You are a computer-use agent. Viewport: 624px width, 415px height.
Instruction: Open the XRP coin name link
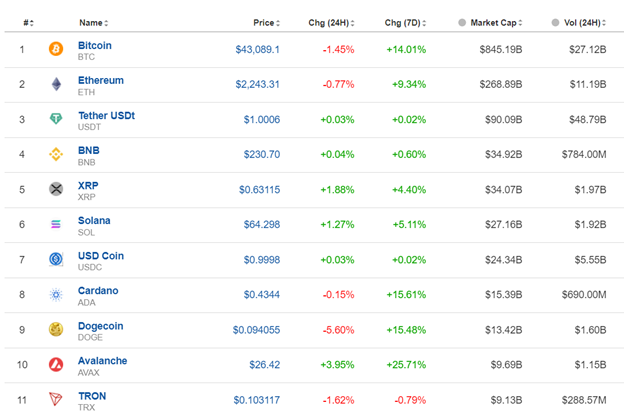[x=88, y=185]
